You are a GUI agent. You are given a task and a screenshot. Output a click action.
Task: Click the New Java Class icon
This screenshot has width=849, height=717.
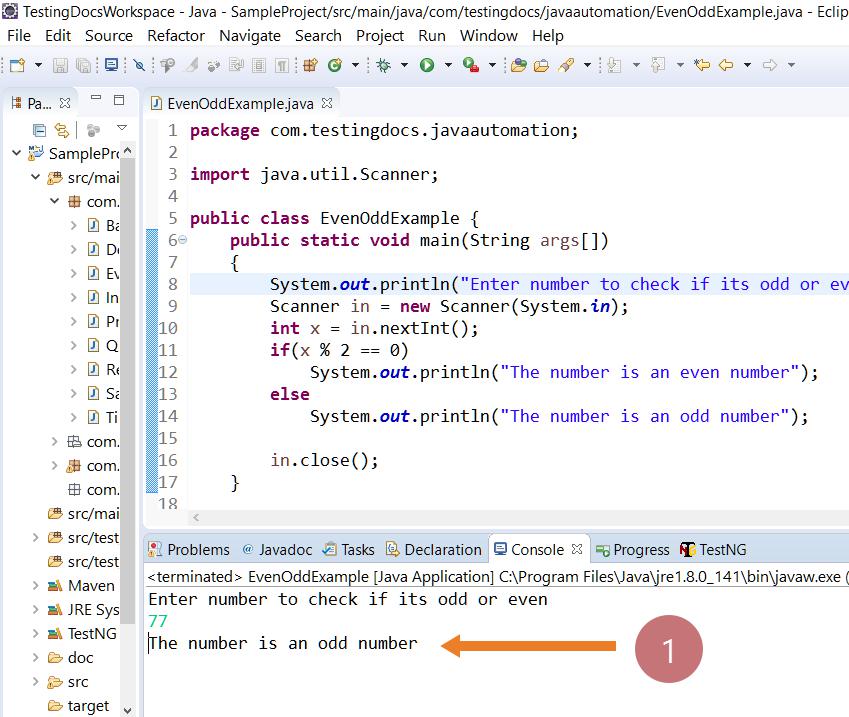[x=335, y=66]
